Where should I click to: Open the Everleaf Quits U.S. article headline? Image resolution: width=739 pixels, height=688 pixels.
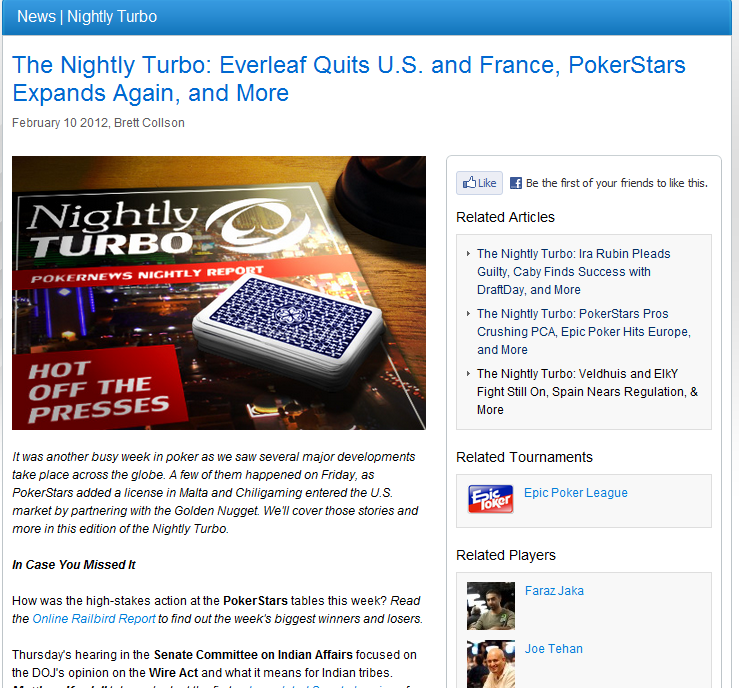(x=348, y=79)
